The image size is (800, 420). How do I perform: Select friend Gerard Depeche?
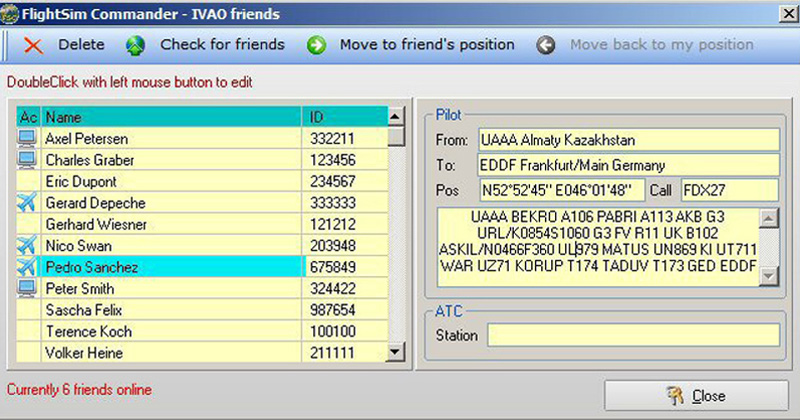pyautogui.click(x=171, y=203)
